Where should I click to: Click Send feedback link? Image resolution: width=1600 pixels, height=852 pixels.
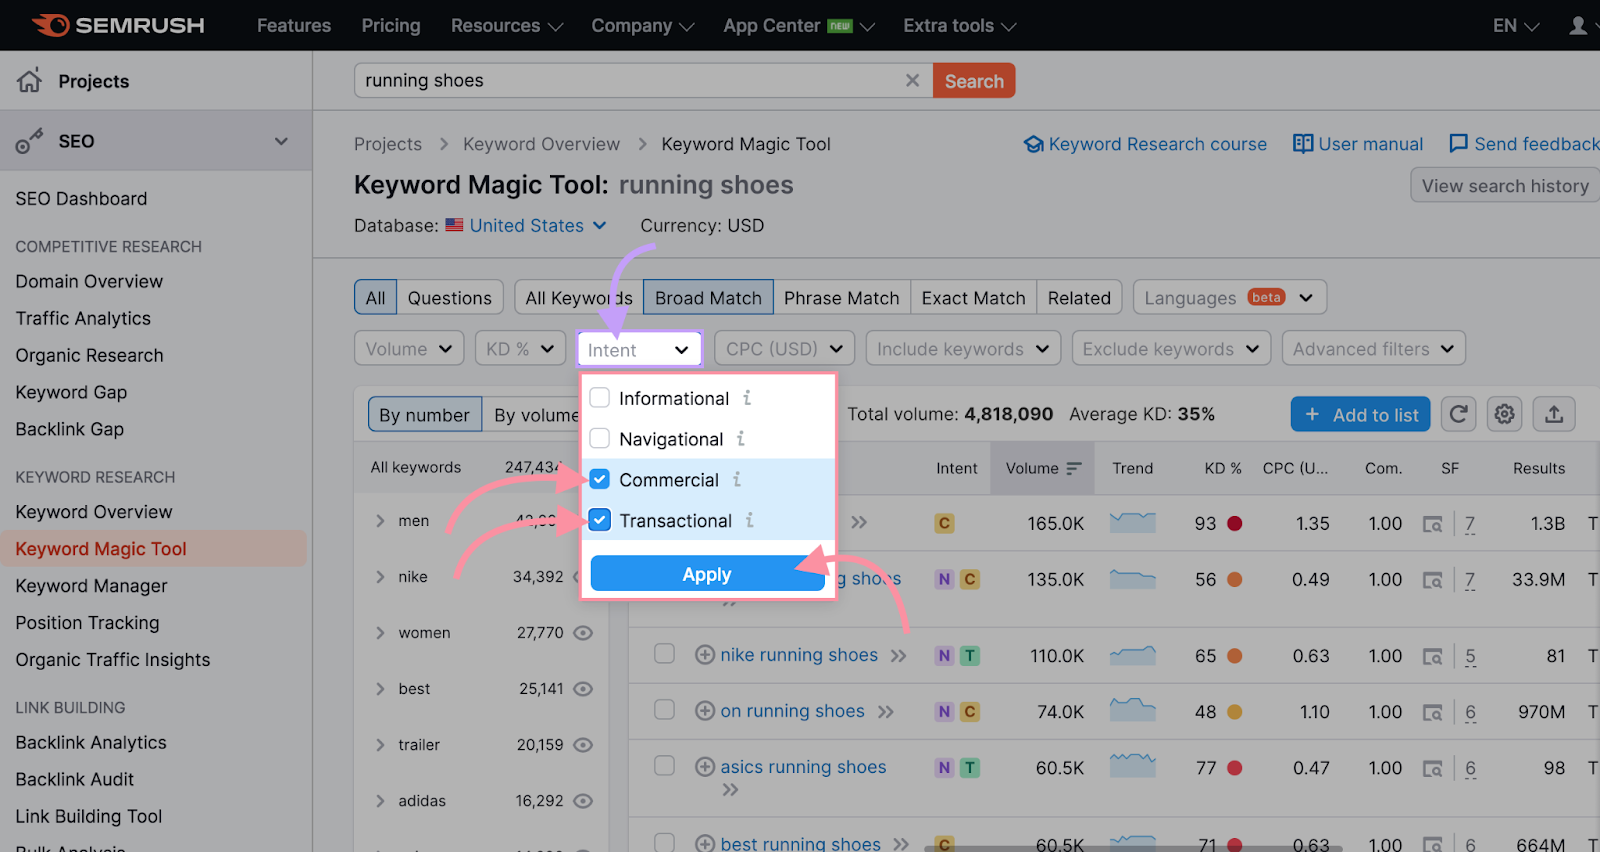pos(1524,144)
